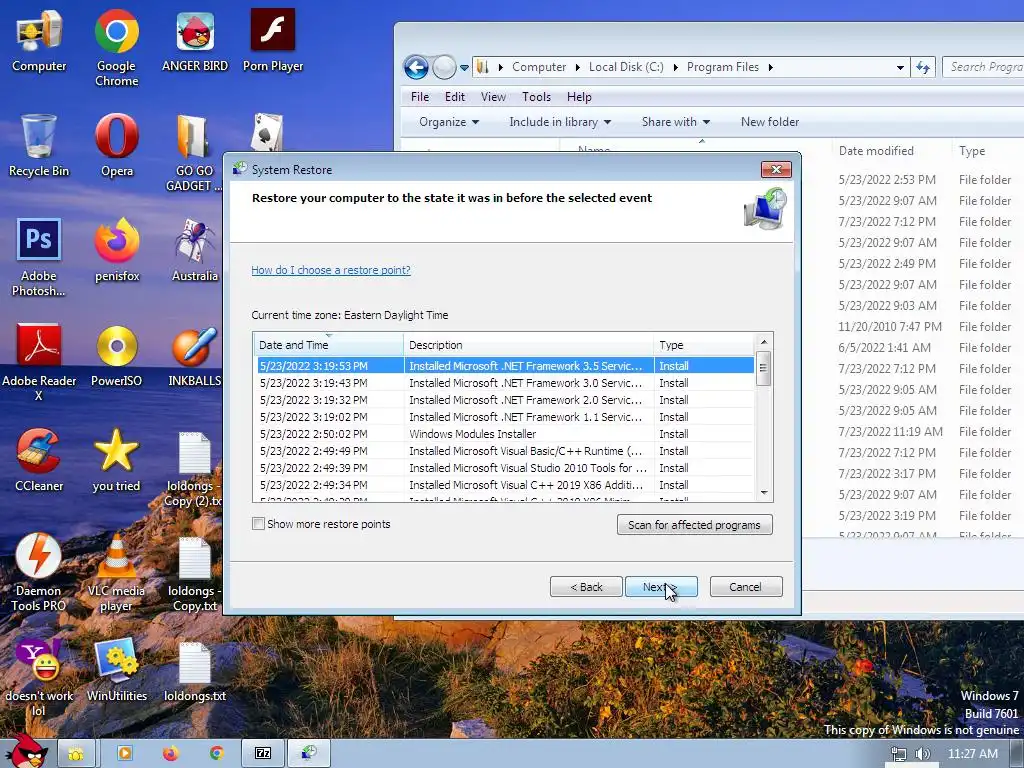Select the CCleaner desktop icon
1024x768 pixels.
pos(39,460)
